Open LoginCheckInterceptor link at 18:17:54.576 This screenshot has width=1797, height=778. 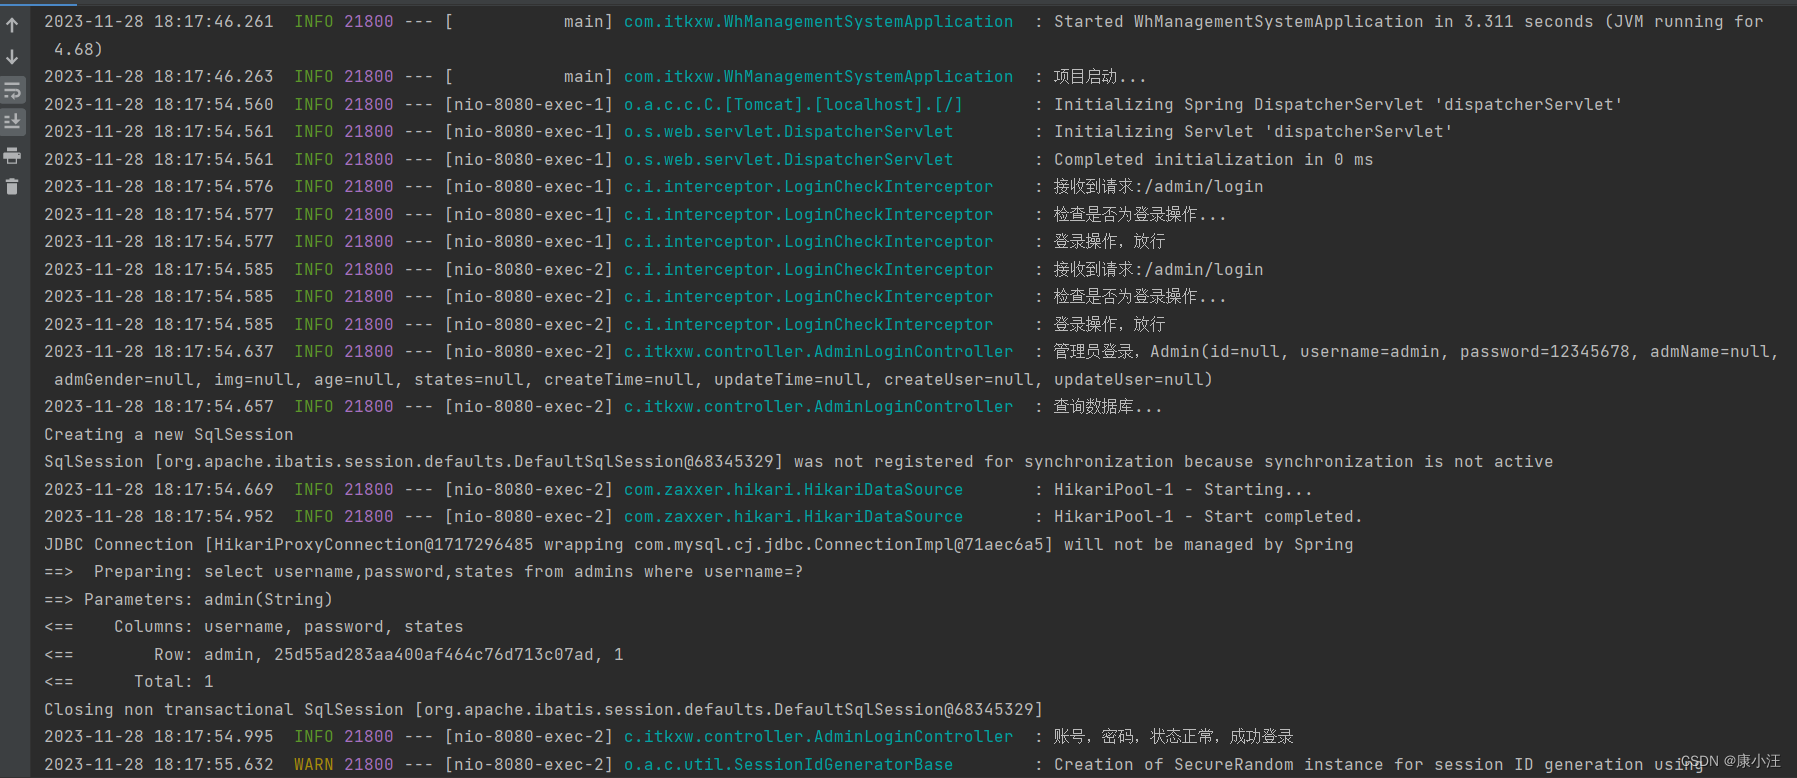click(x=808, y=186)
